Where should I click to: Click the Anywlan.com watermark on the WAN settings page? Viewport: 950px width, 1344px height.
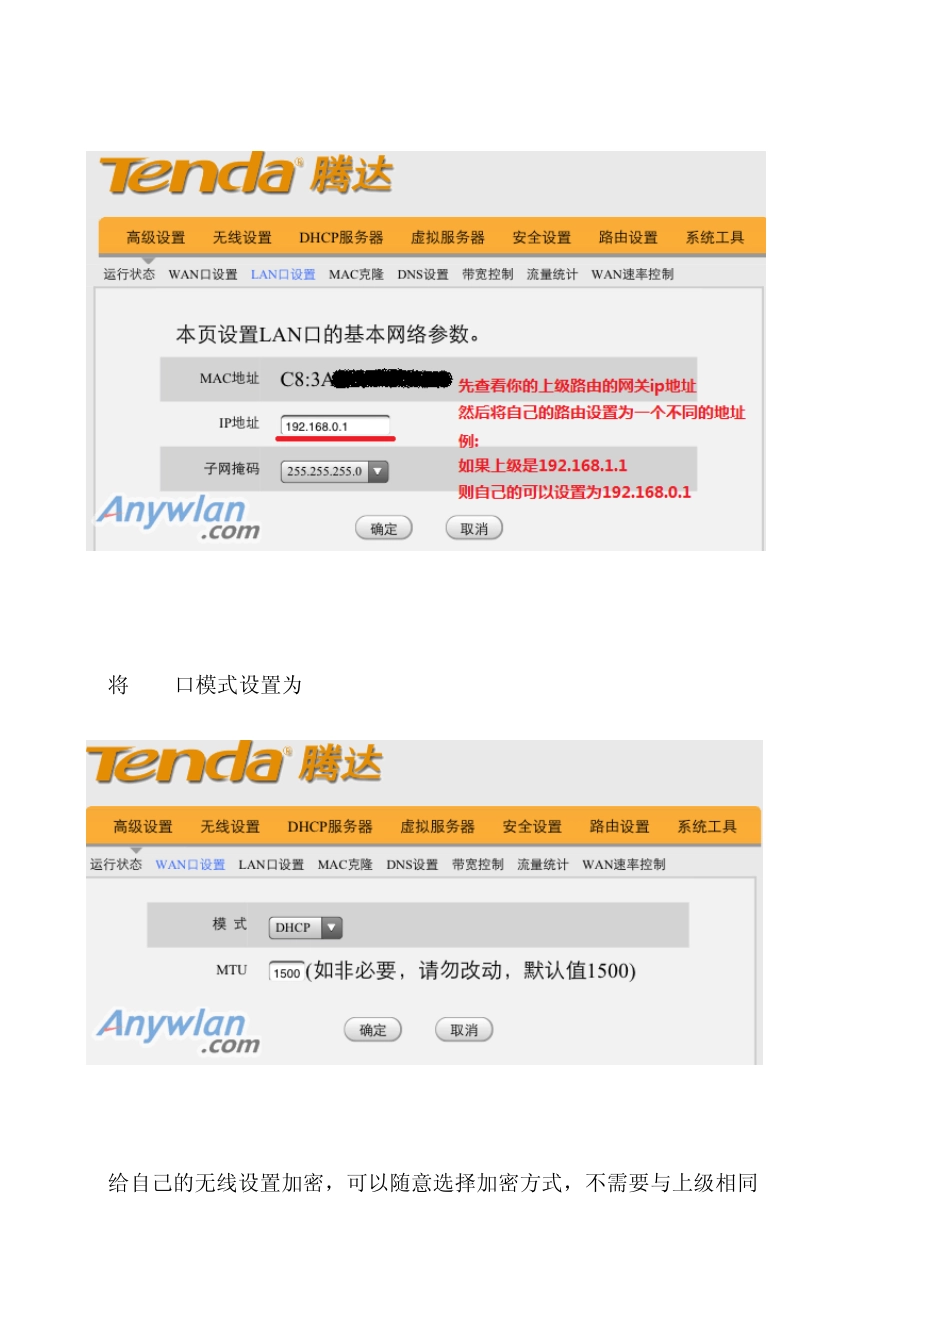pos(178,1030)
